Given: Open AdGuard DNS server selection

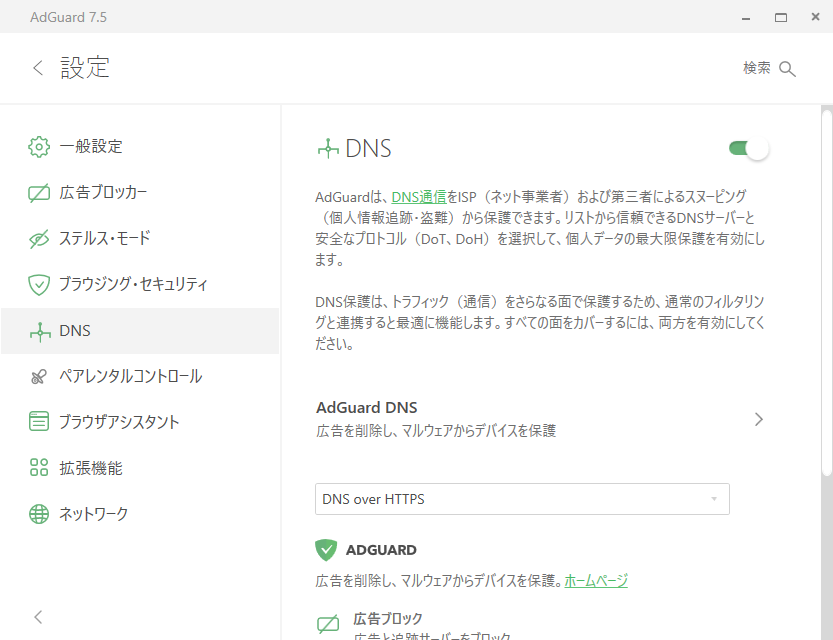Looking at the screenshot, I should [x=540, y=419].
